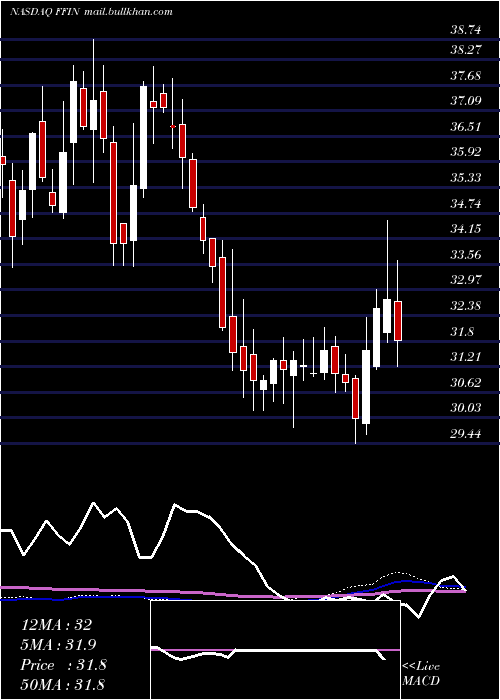This screenshot has height=700, width=500.
Task: Click the <<Live MACD label
Action: (x=421, y=674)
